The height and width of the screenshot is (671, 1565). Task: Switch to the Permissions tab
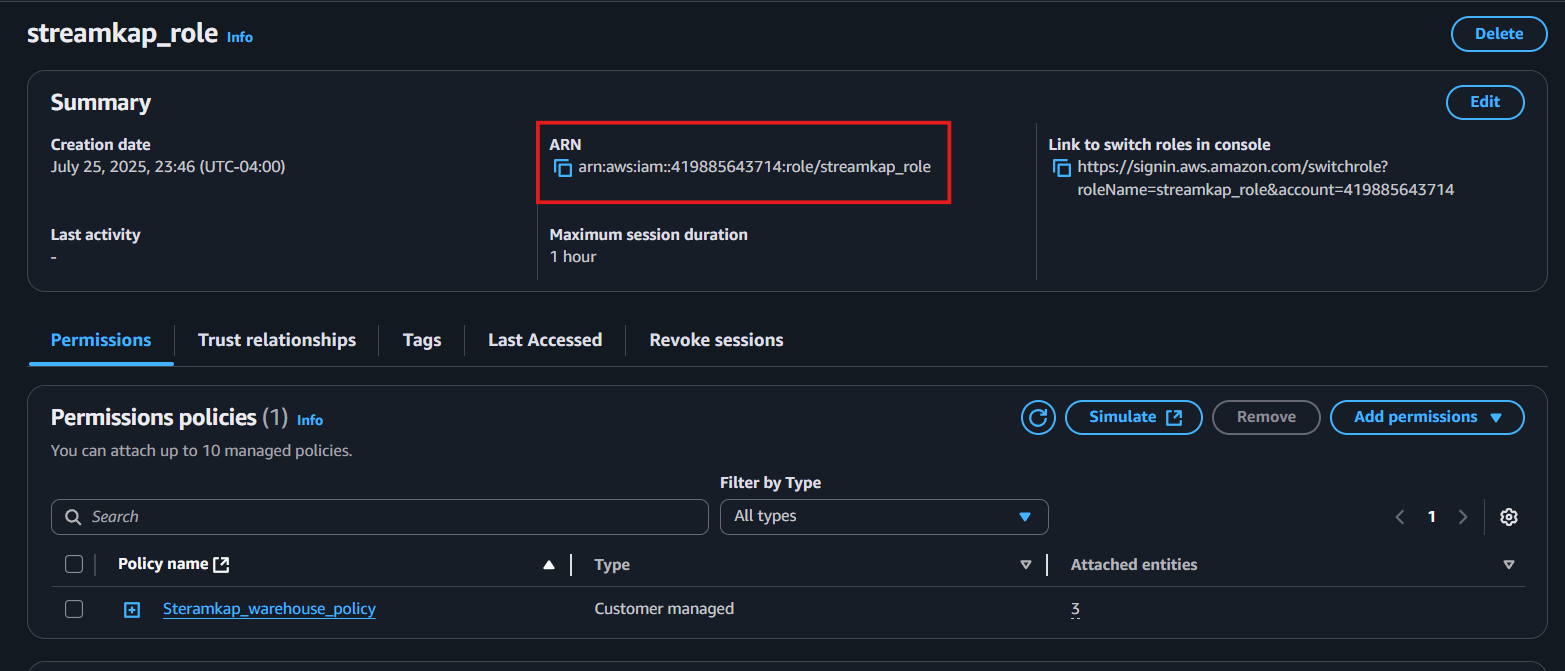101,340
